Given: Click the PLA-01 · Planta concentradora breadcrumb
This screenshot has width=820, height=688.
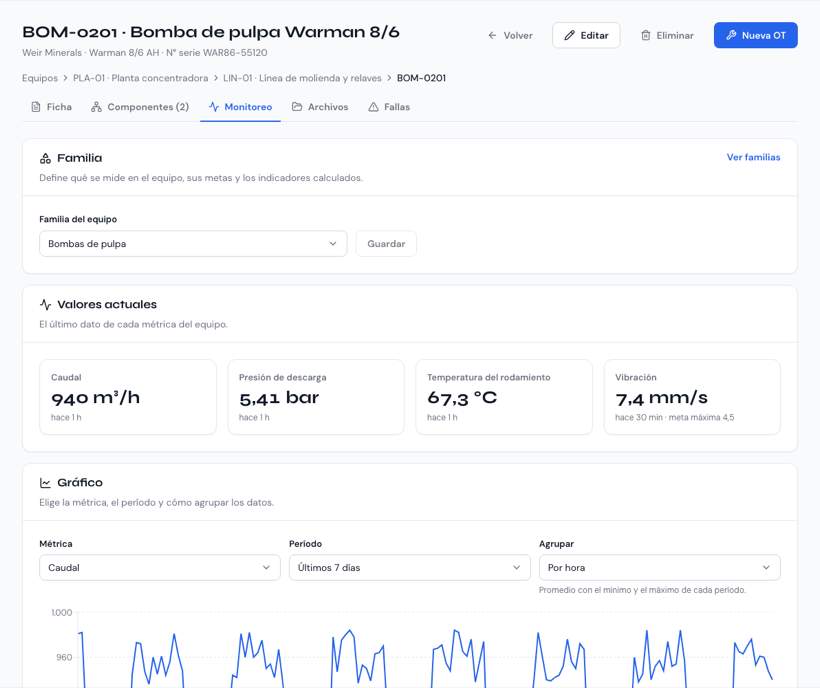Looking at the screenshot, I should click(140, 78).
